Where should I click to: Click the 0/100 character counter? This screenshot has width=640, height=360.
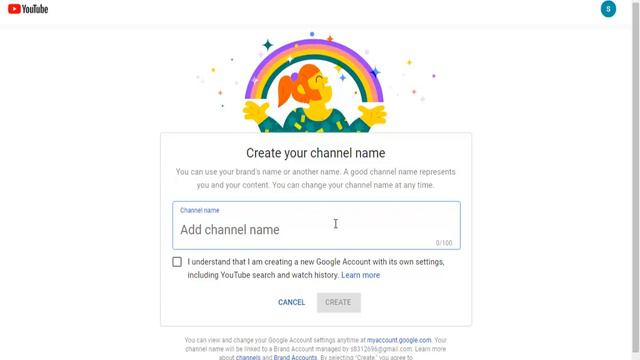click(444, 243)
